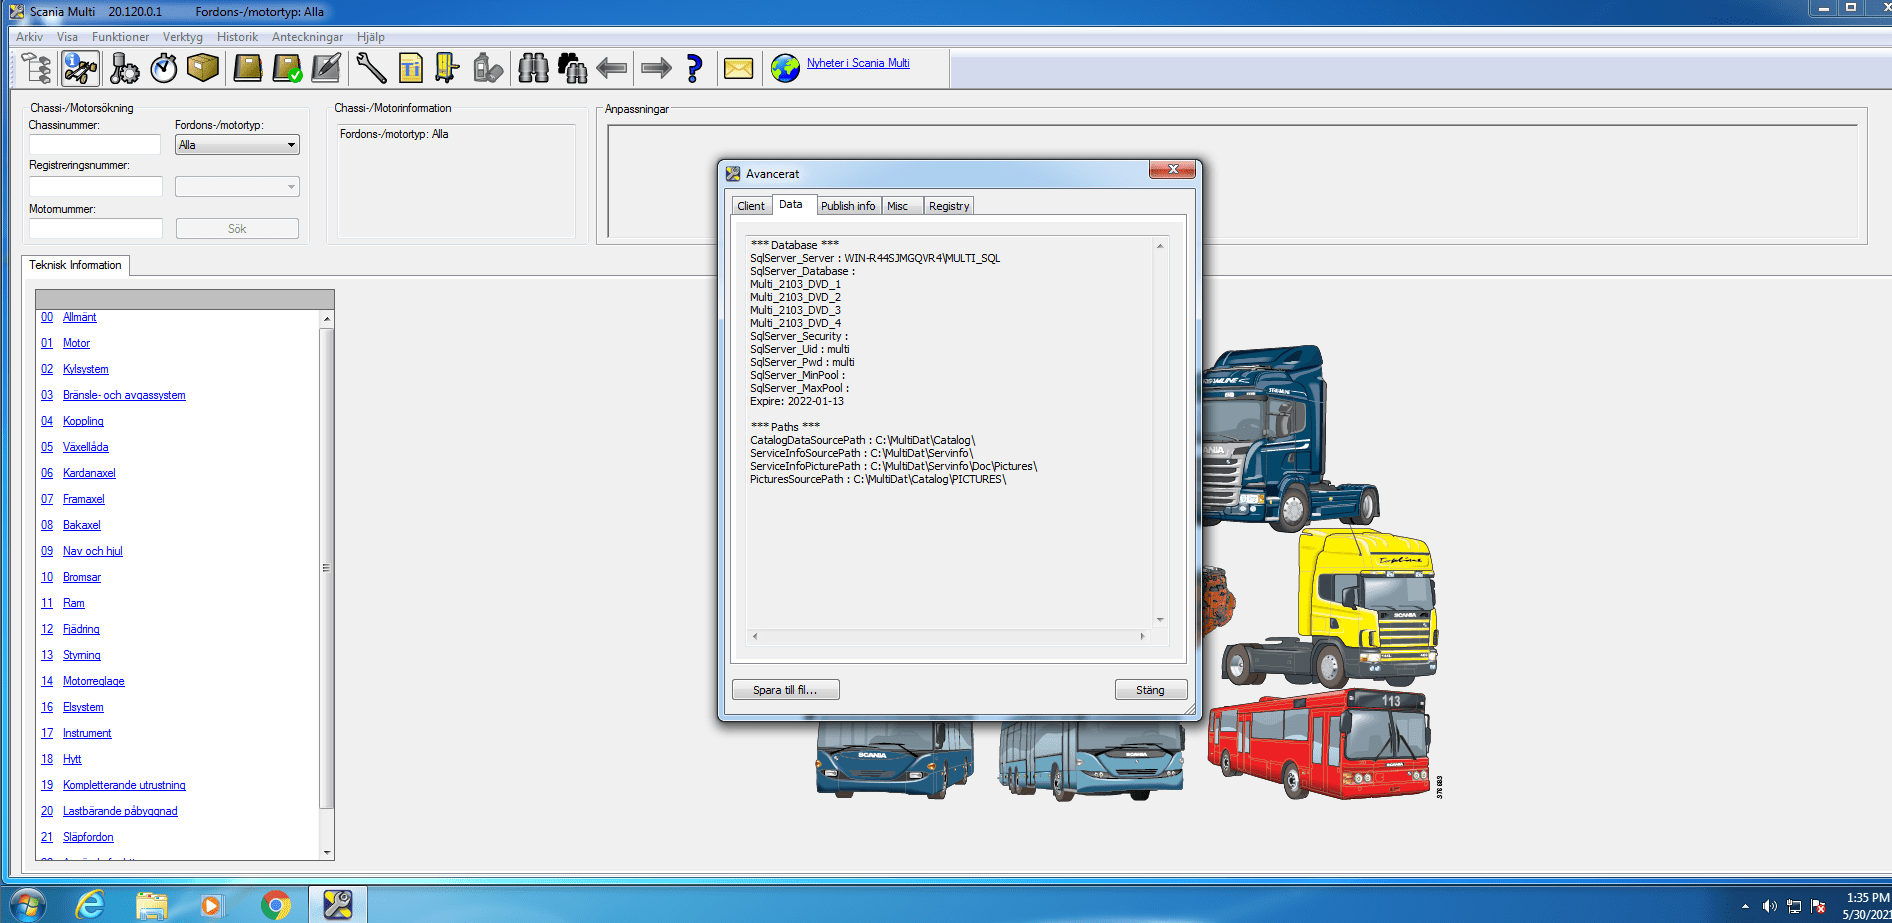This screenshot has height=923, width=1892.
Task: Select the Publish info tab
Action: (848, 205)
